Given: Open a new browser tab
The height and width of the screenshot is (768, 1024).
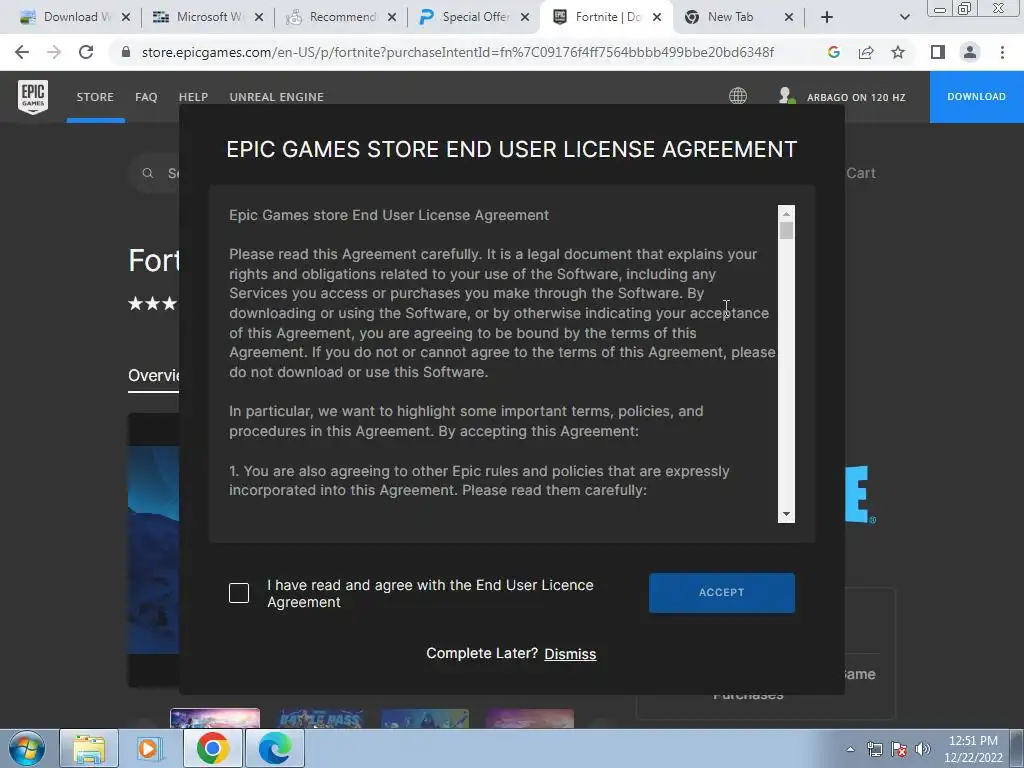Looking at the screenshot, I should tap(827, 17).
